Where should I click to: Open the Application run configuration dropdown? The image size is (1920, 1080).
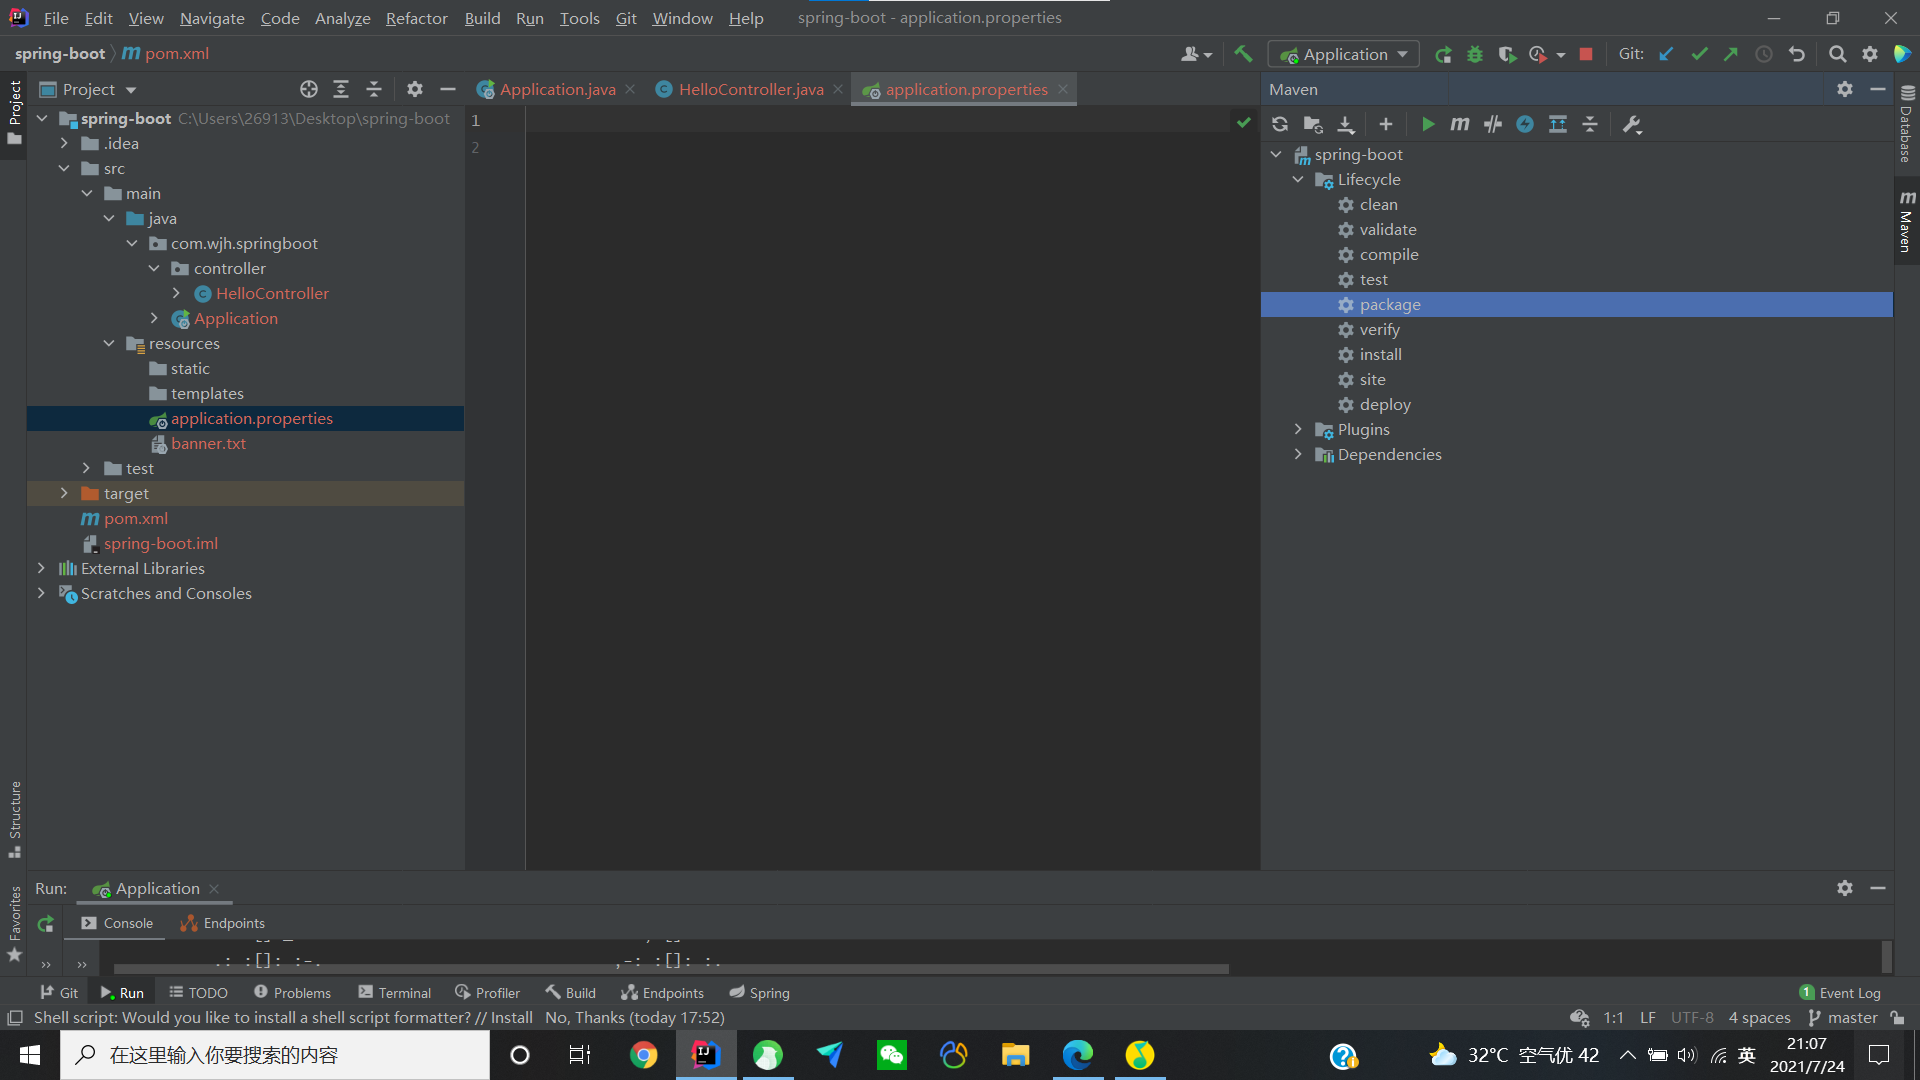pos(1343,54)
